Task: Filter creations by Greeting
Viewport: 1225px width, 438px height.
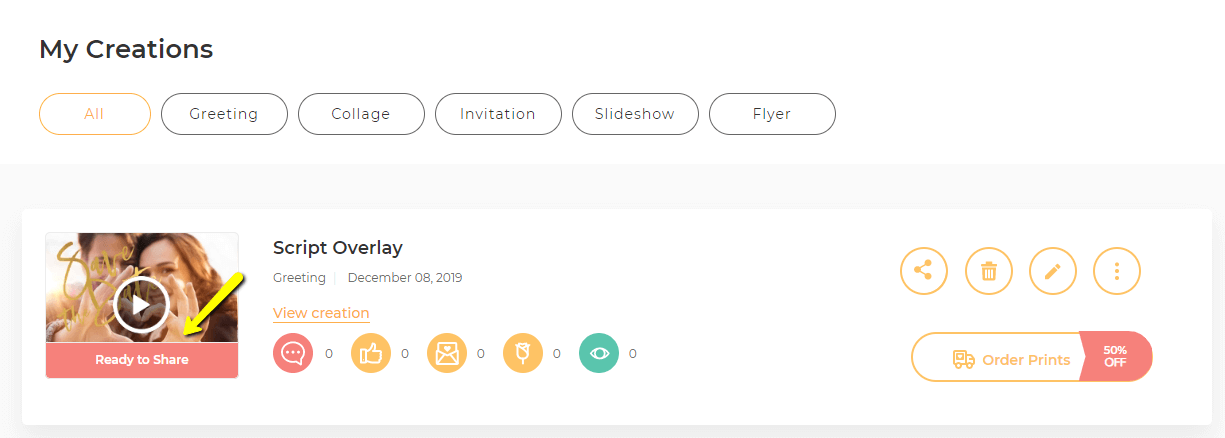Action: pyautogui.click(x=224, y=114)
